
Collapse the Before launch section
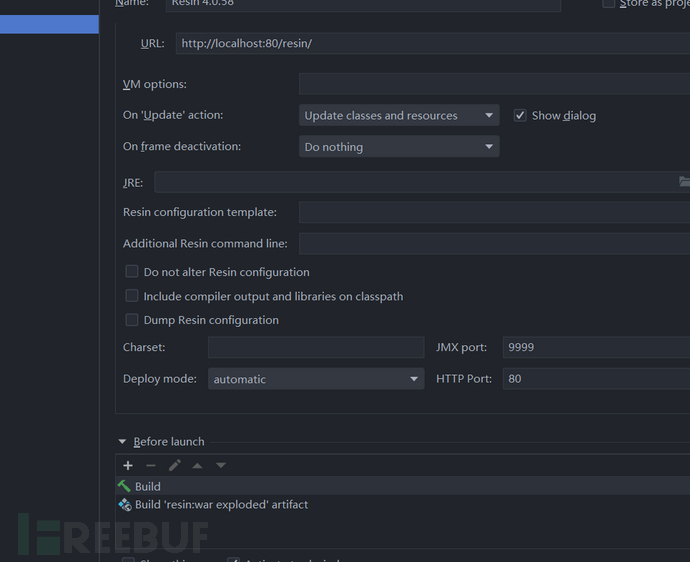click(122, 441)
